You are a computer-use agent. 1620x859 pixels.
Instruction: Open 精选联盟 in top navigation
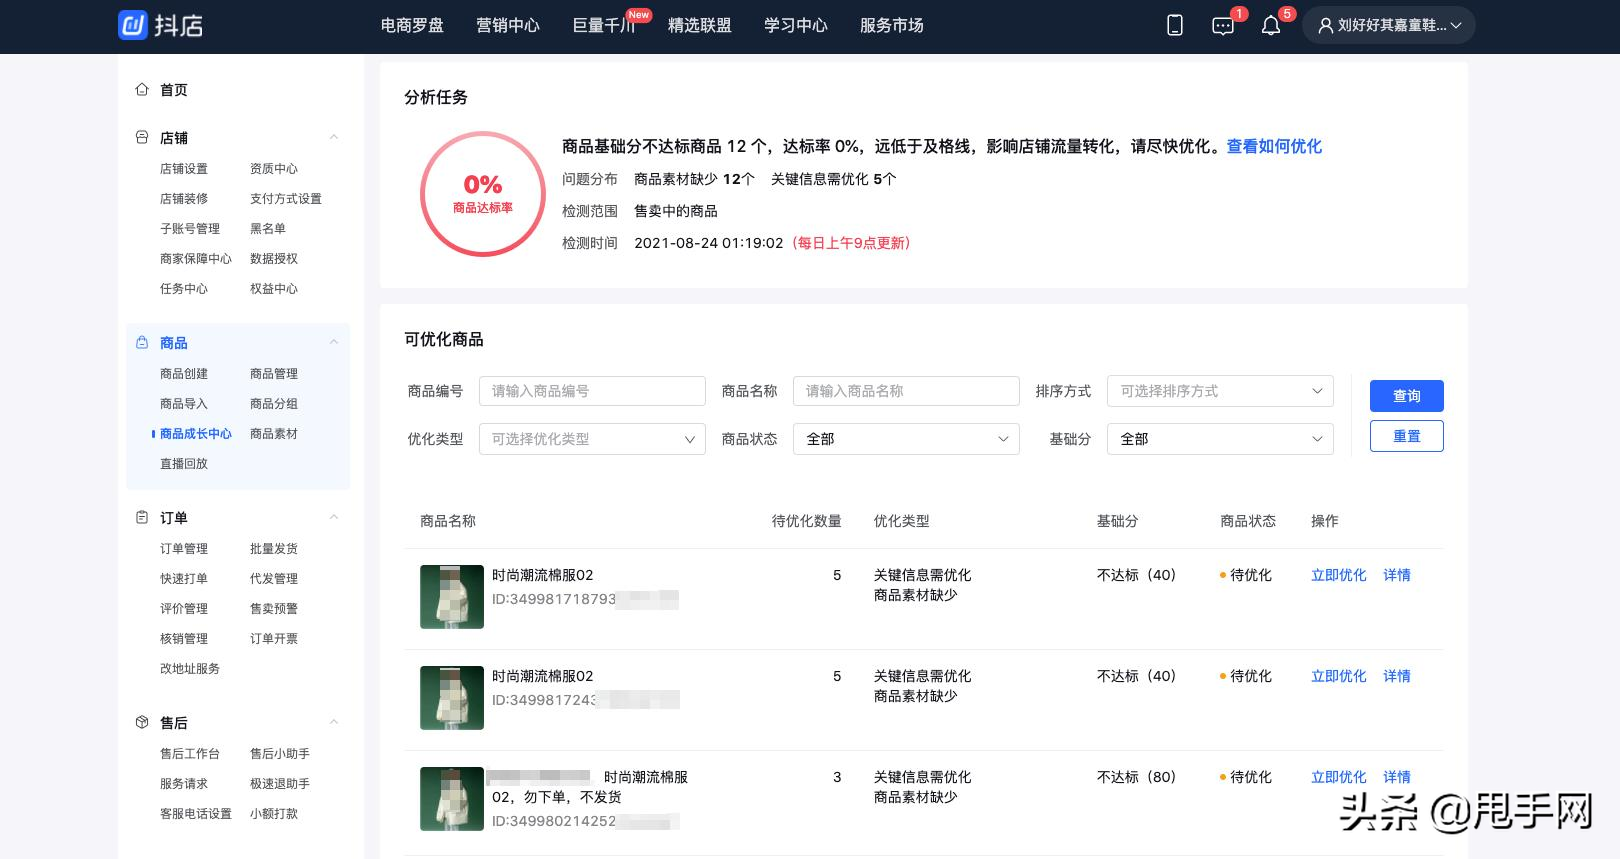[700, 26]
